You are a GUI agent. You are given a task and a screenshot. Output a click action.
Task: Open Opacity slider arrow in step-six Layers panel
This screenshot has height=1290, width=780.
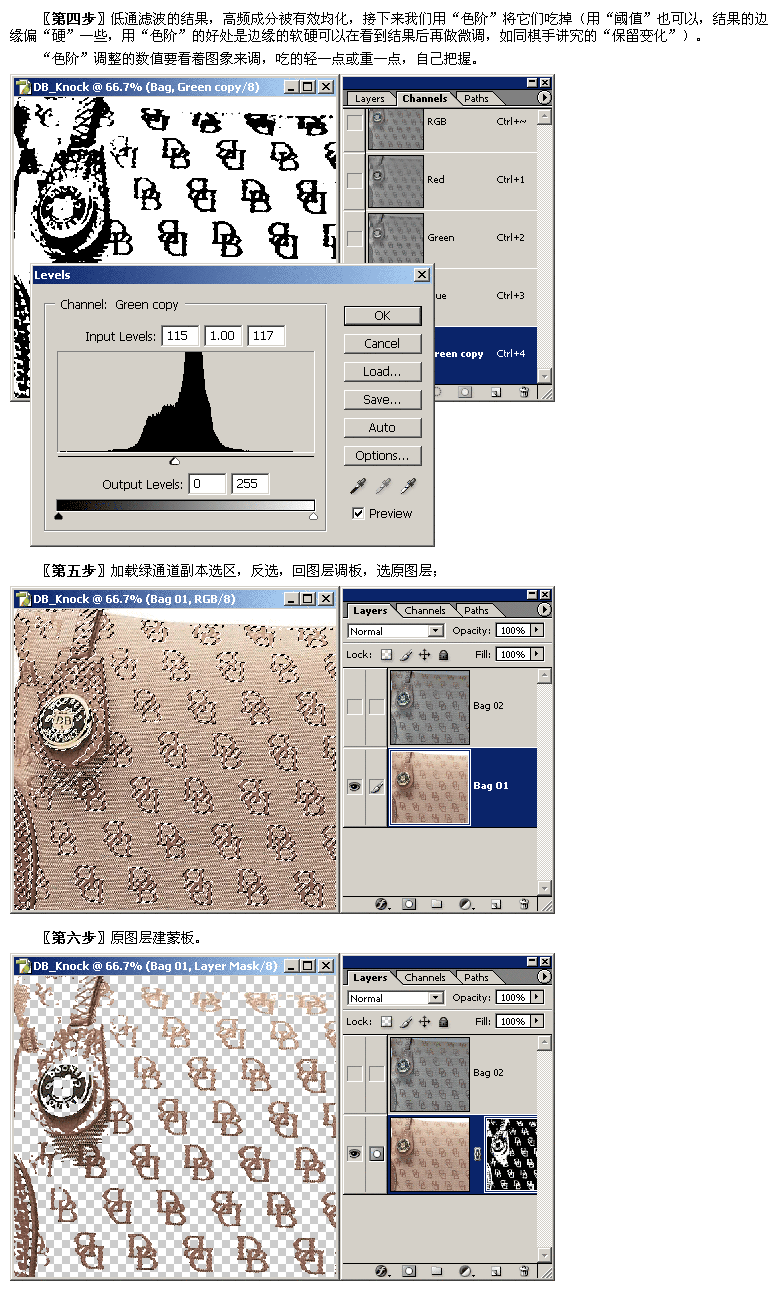click(x=537, y=998)
